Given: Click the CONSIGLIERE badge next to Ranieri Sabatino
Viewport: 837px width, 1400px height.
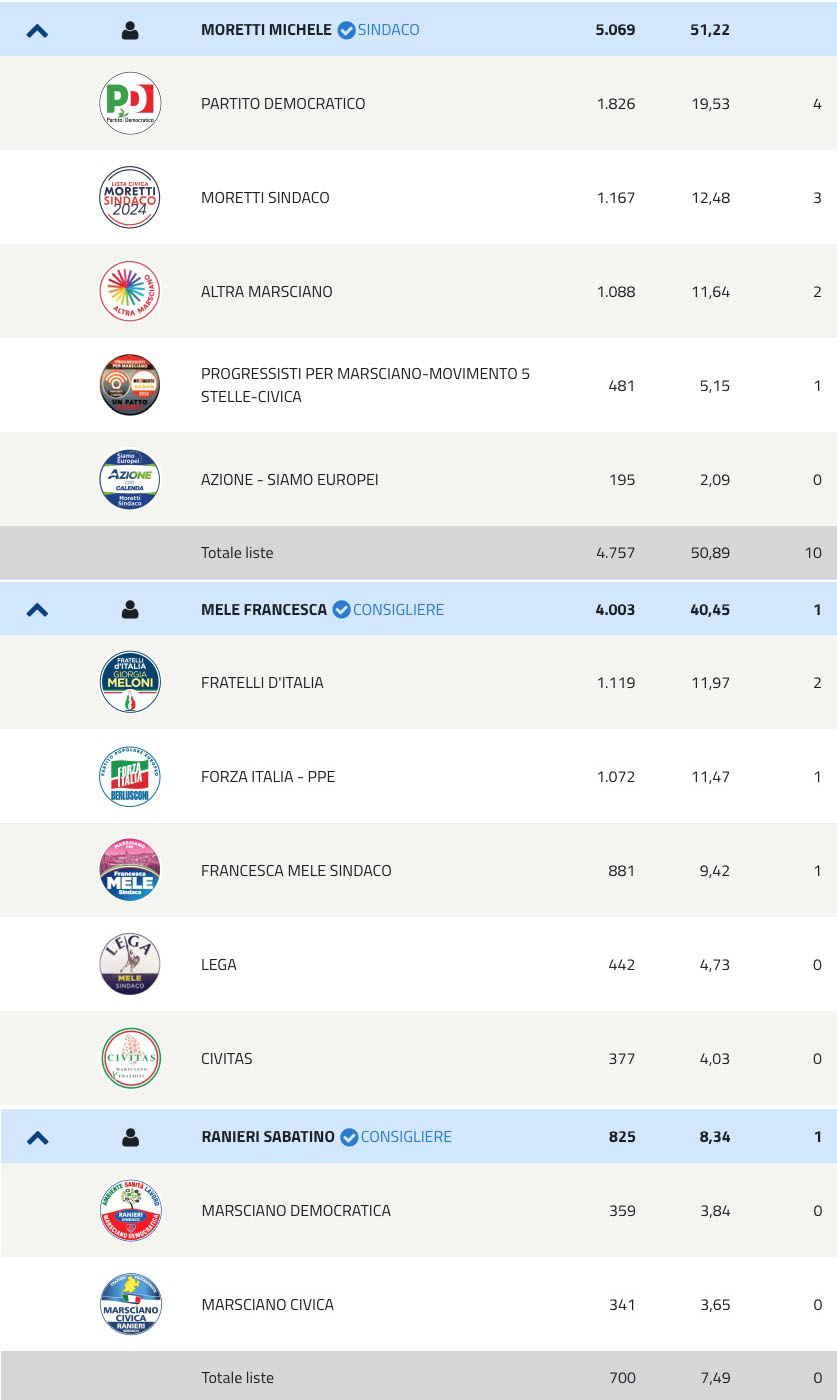Looking at the screenshot, I should click(x=396, y=1137).
